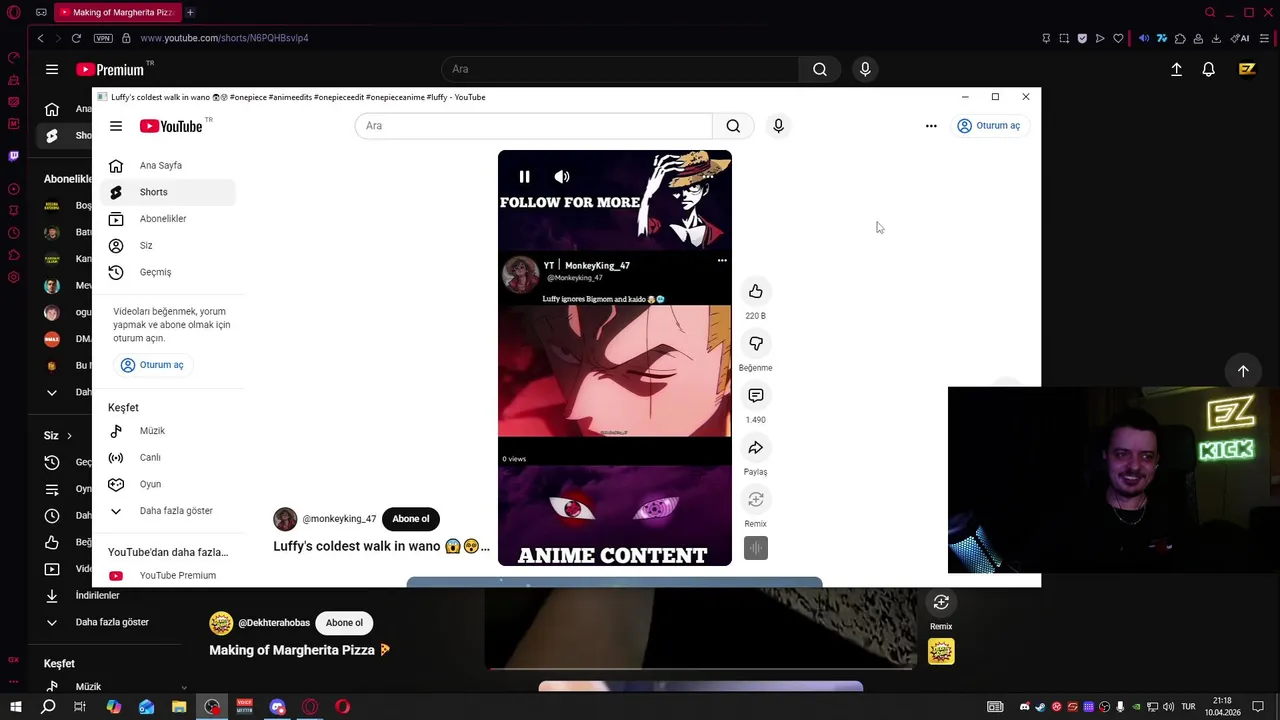Open Geçmiş in popup sidebar

pos(166,272)
